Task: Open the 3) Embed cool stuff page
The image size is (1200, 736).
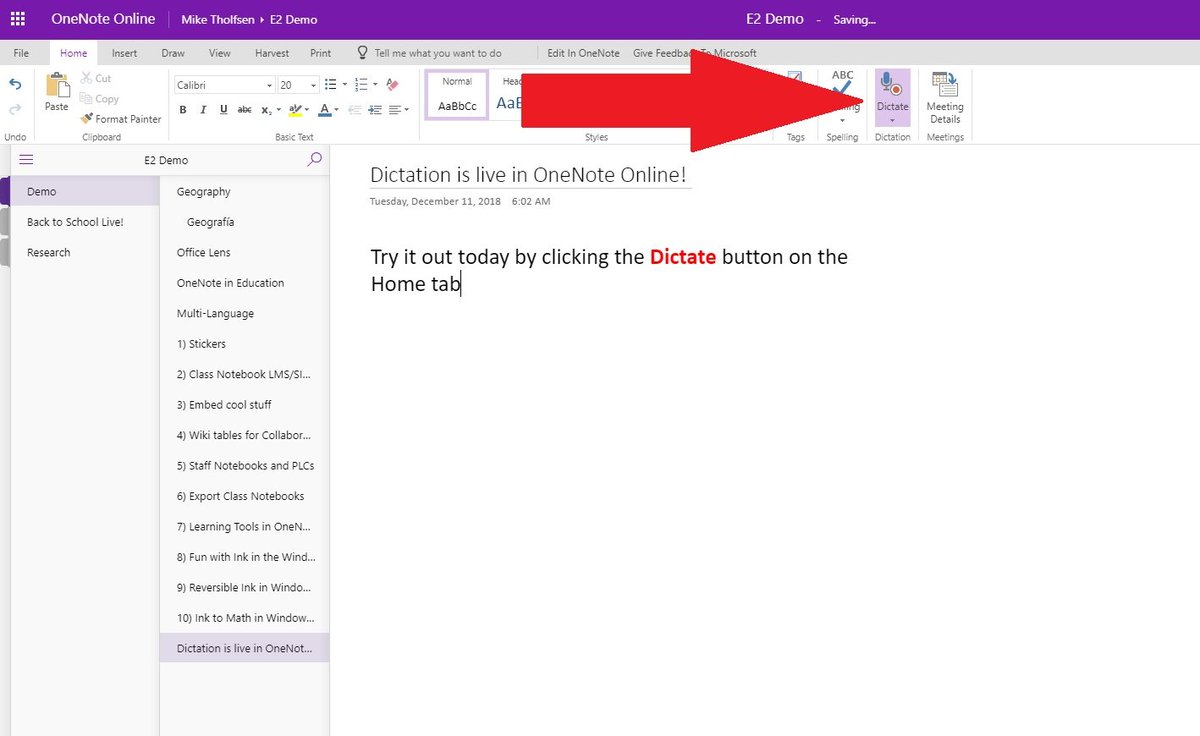Action: coord(244,405)
